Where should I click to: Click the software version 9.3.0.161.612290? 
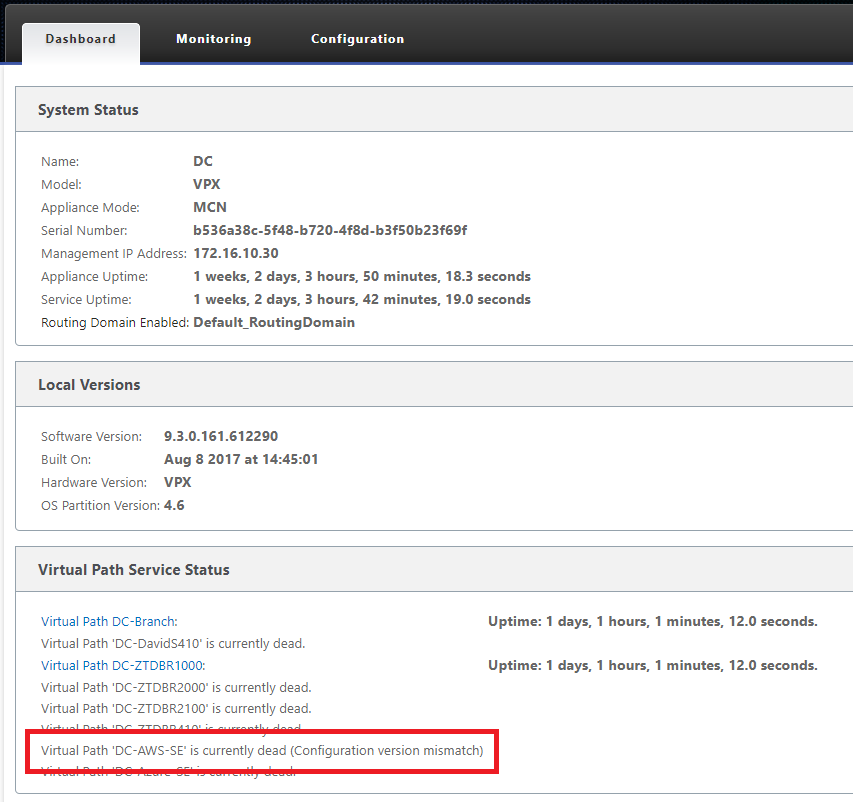tap(221, 436)
